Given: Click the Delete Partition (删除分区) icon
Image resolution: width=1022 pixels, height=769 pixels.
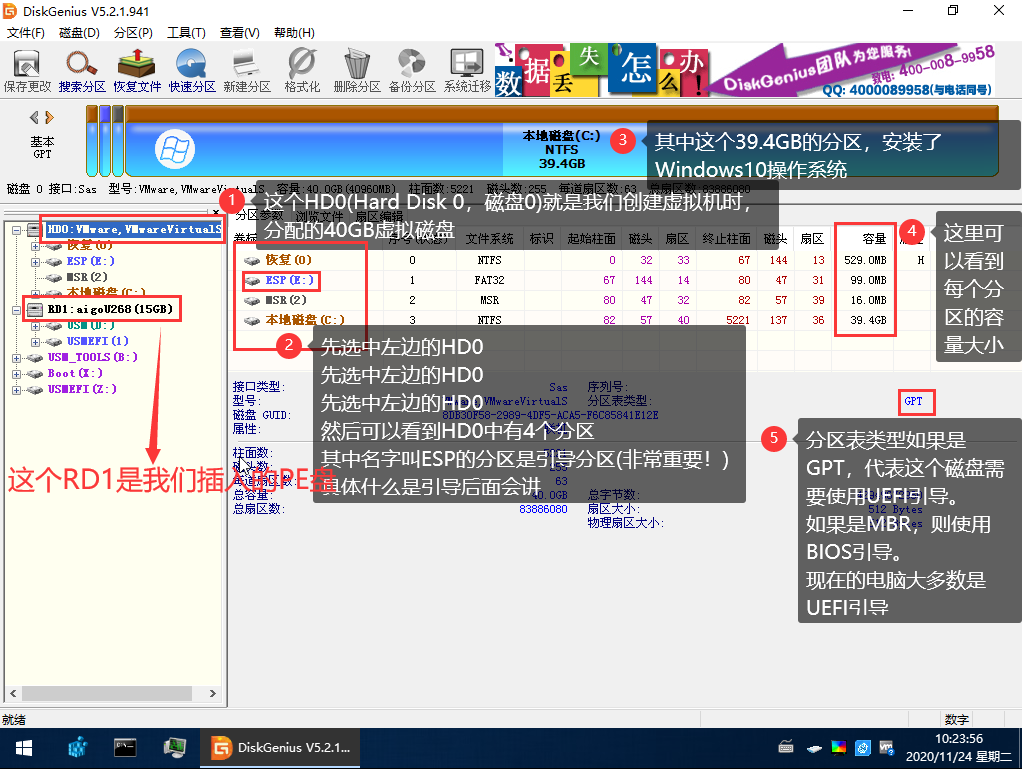Looking at the screenshot, I should click(x=357, y=71).
